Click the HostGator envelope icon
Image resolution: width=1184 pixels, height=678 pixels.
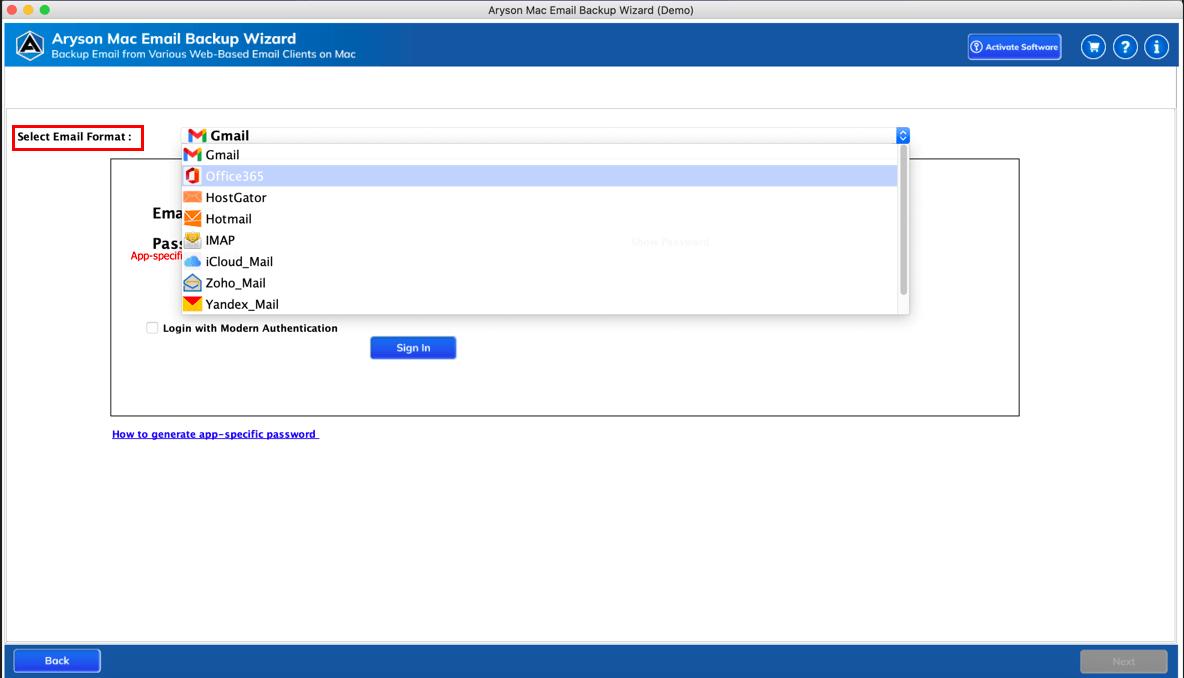(193, 197)
